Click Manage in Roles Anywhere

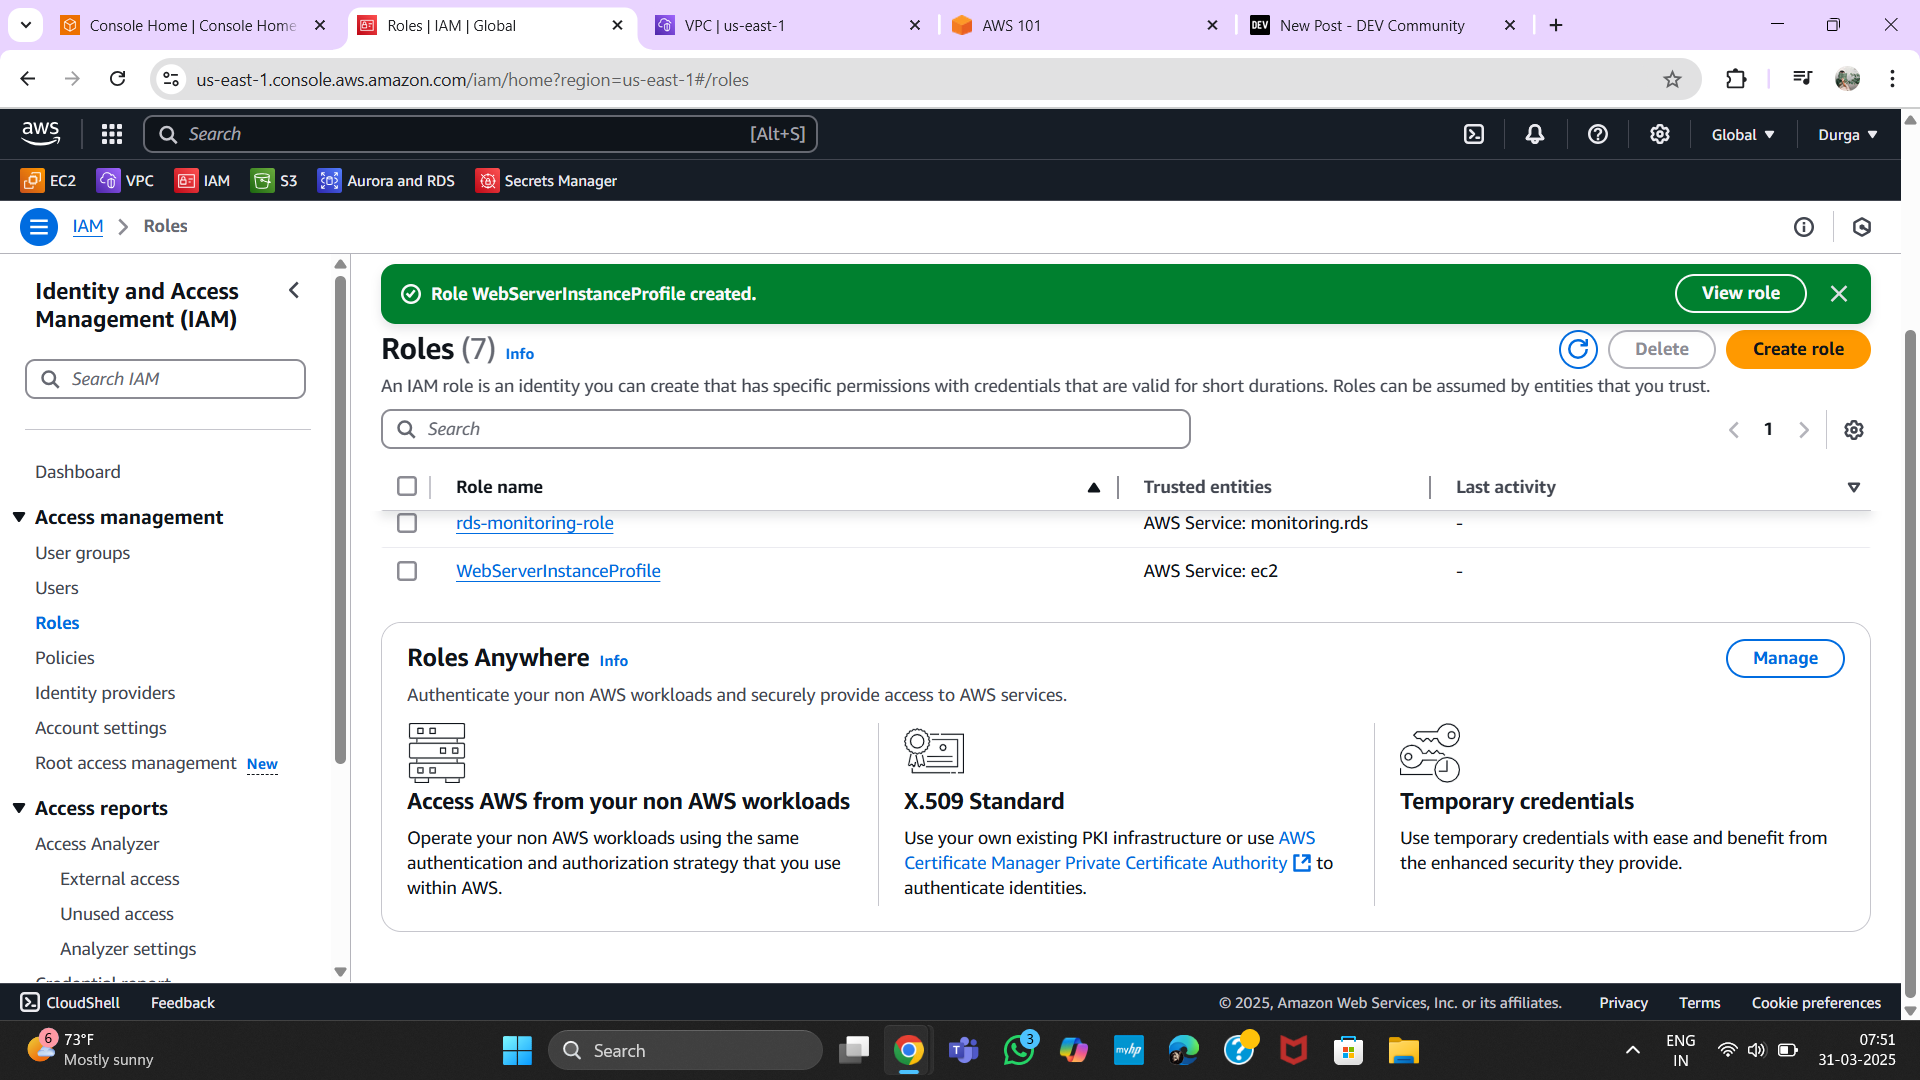click(1785, 658)
